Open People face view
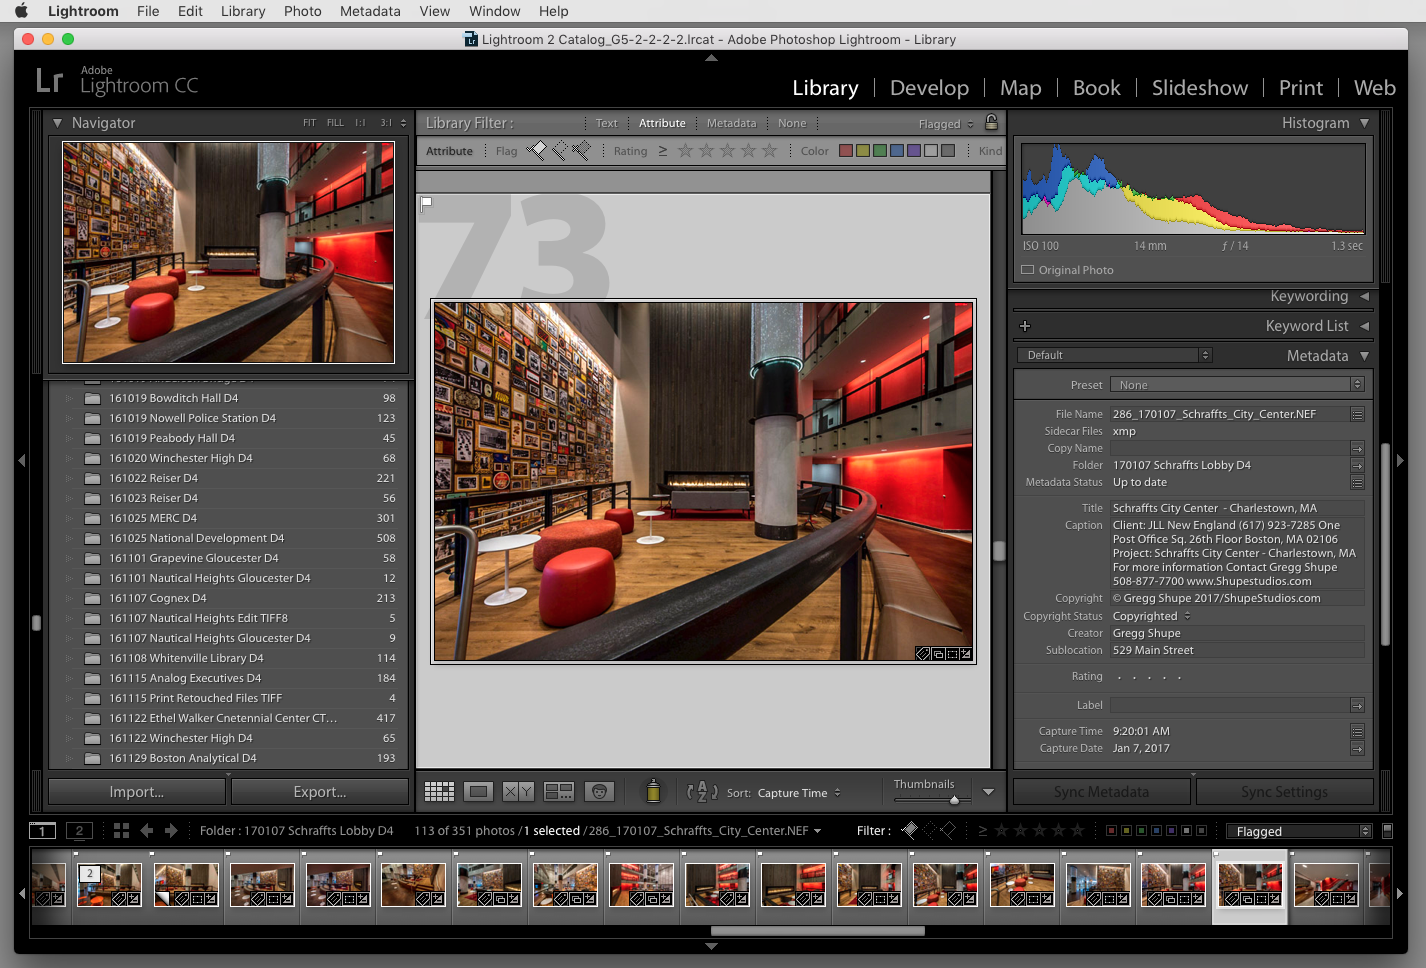1426x968 pixels. tap(599, 792)
